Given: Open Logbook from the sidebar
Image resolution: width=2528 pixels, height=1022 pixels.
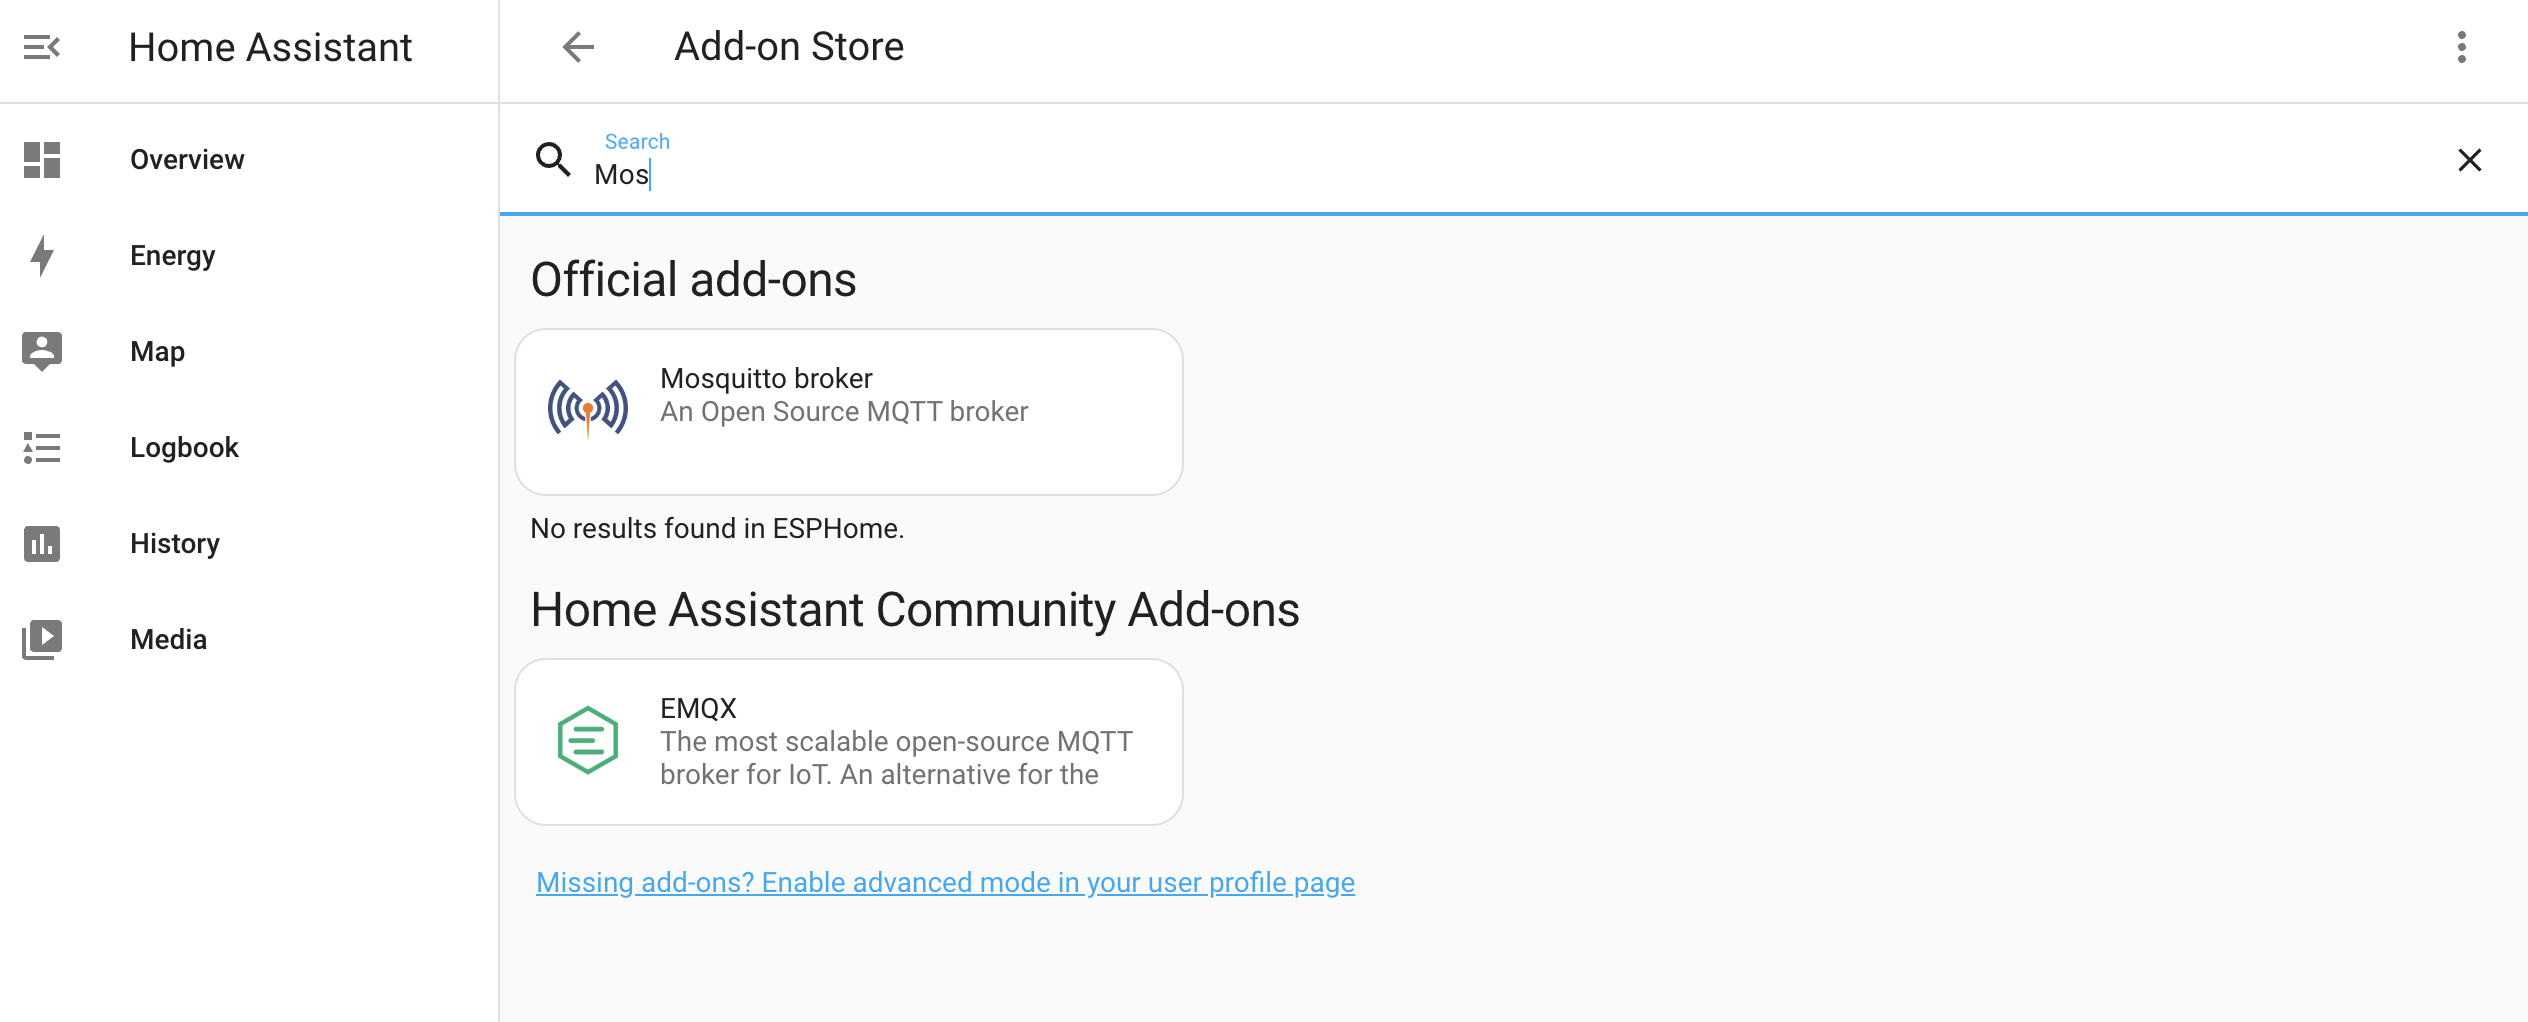Looking at the screenshot, I should [x=184, y=447].
